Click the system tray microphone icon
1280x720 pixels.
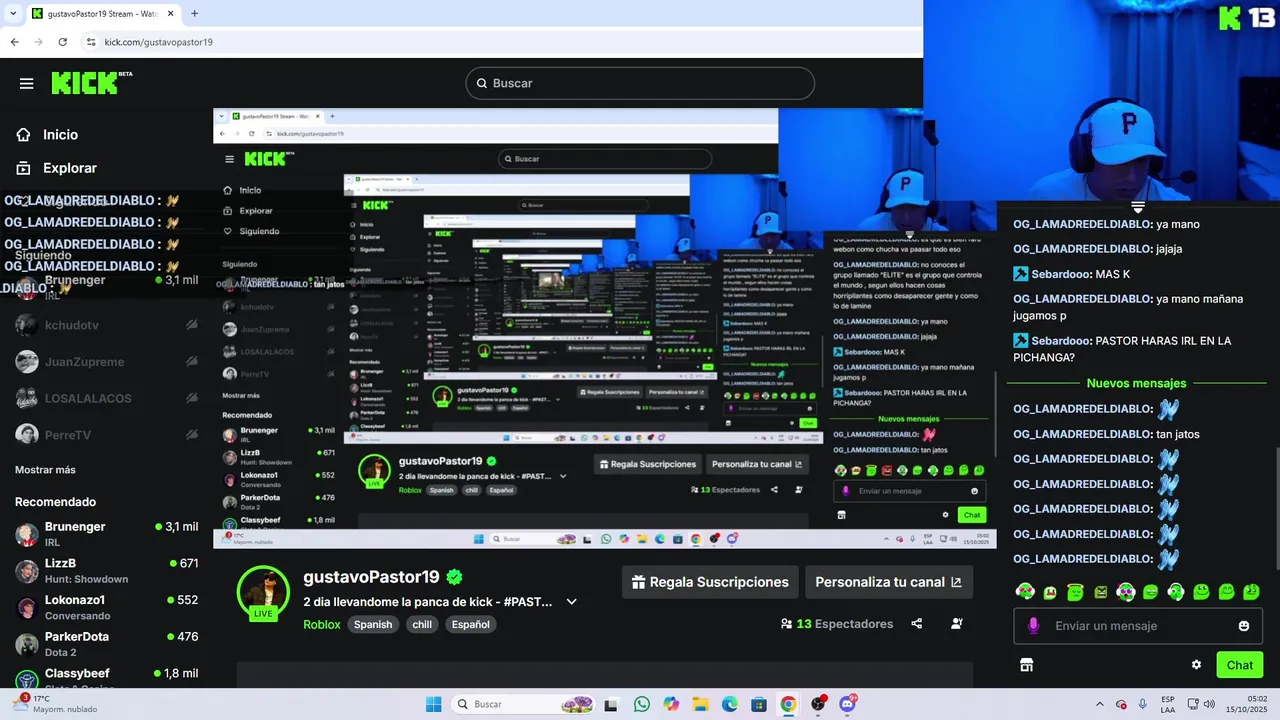1142,704
